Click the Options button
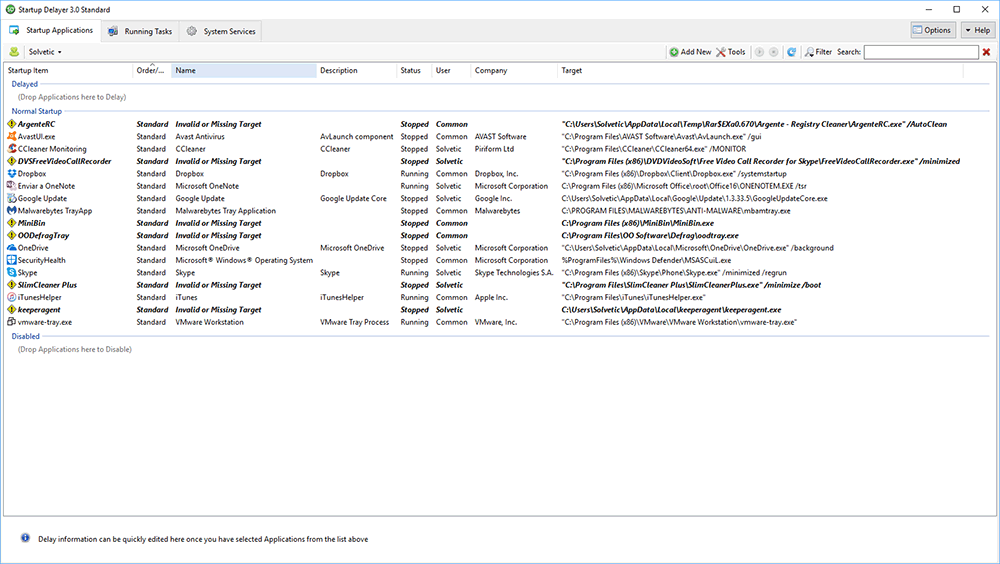The height and width of the screenshot is (564, 1000). pyautogui.click(x=933, y=30)
